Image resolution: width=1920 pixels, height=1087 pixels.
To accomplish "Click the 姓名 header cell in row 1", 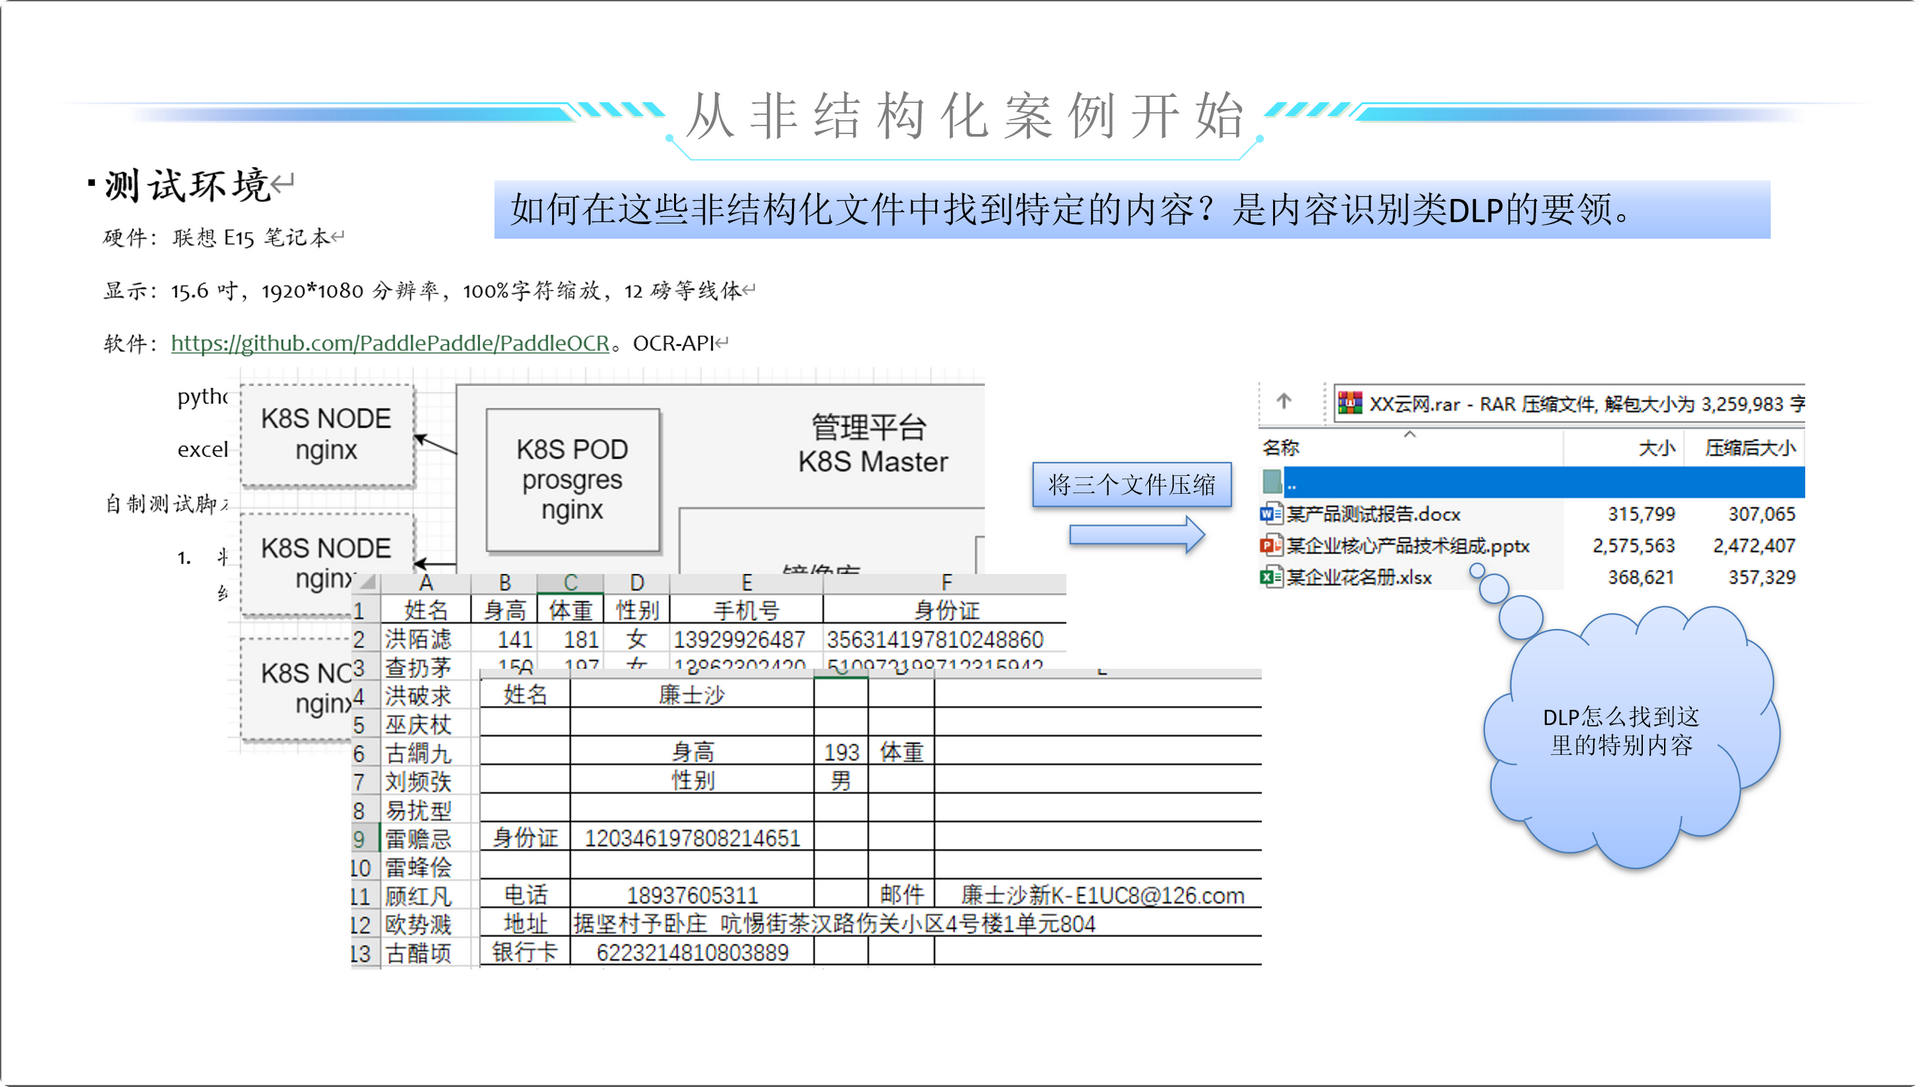I will tap(426, 610).
